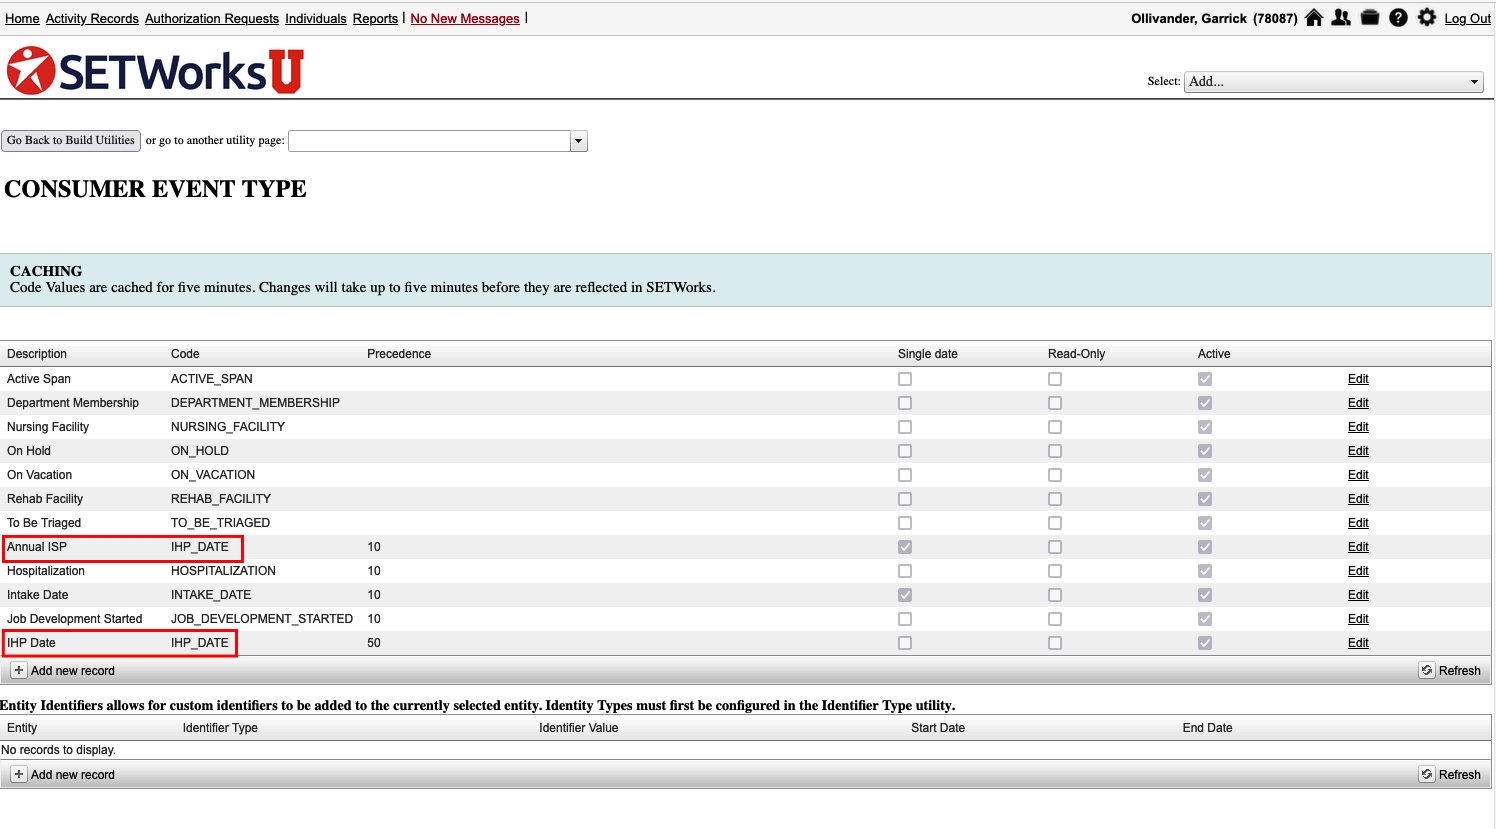Image resolution: width=1496 pixels, height=829 pixels.
Task: Click the SETWorksU logo
Action: pyautogui.click(x=155, y=71)
